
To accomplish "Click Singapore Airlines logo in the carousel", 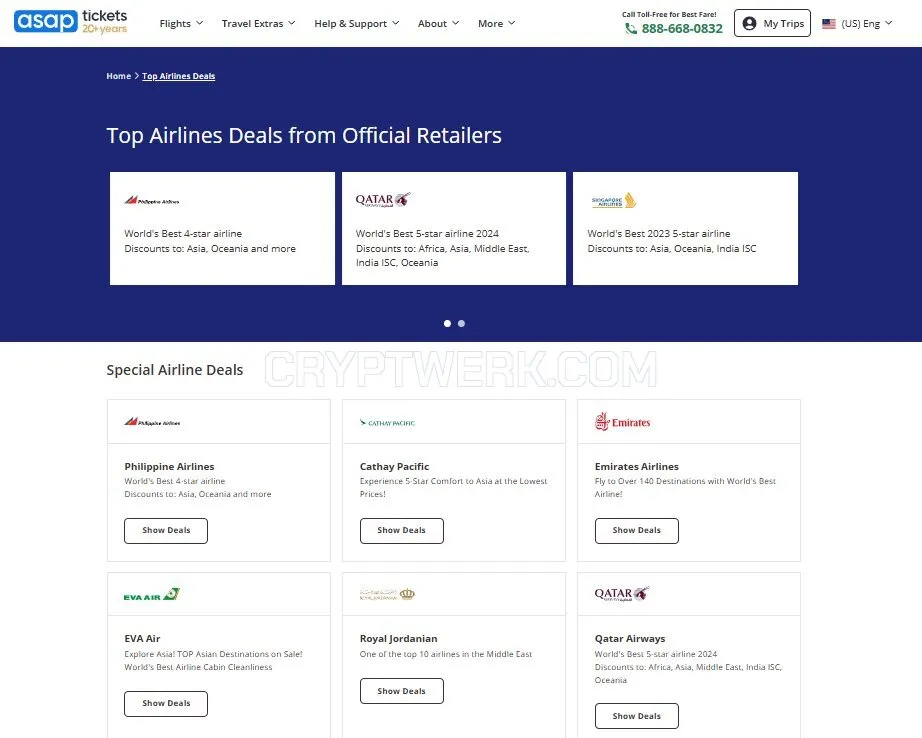I will pos(613,201).
